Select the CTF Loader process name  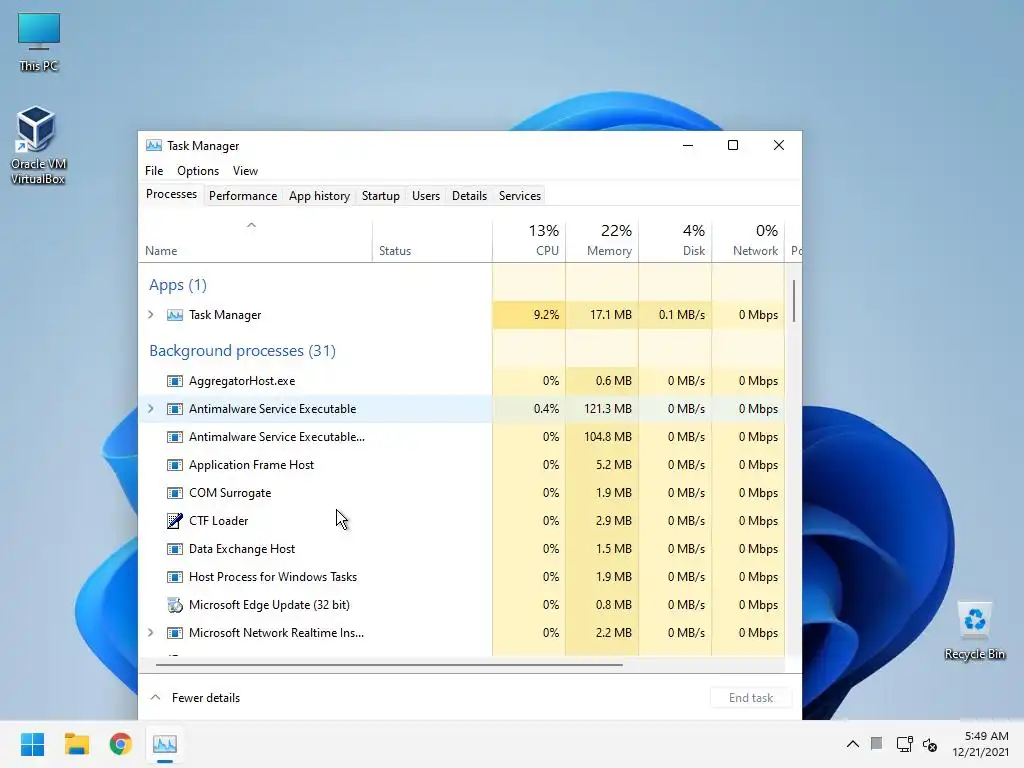point(218,521)
